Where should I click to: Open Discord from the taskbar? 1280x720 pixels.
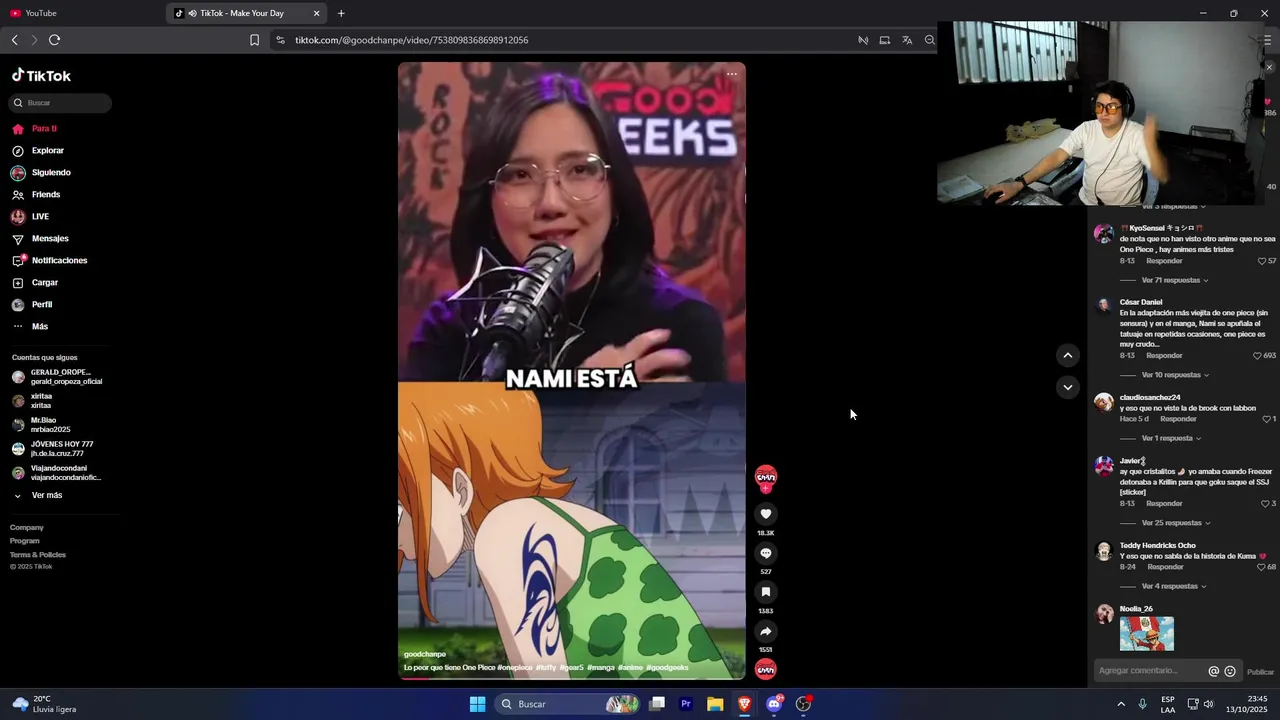pos(774,704)
